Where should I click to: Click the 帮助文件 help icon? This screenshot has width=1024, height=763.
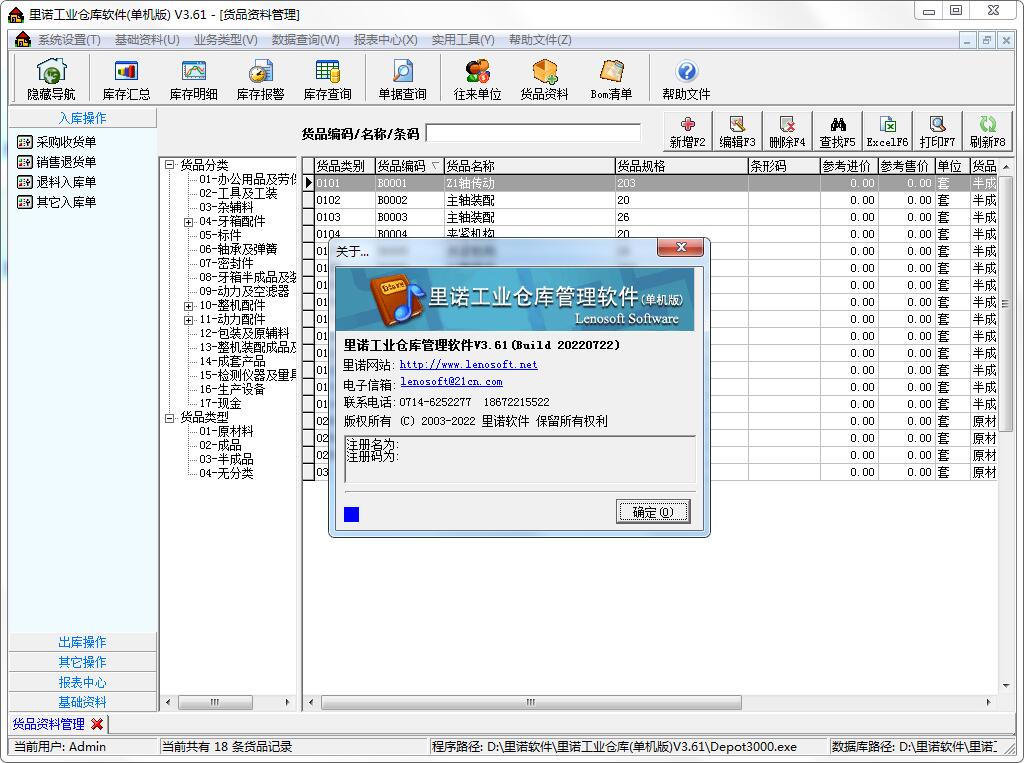click(686, 80)
